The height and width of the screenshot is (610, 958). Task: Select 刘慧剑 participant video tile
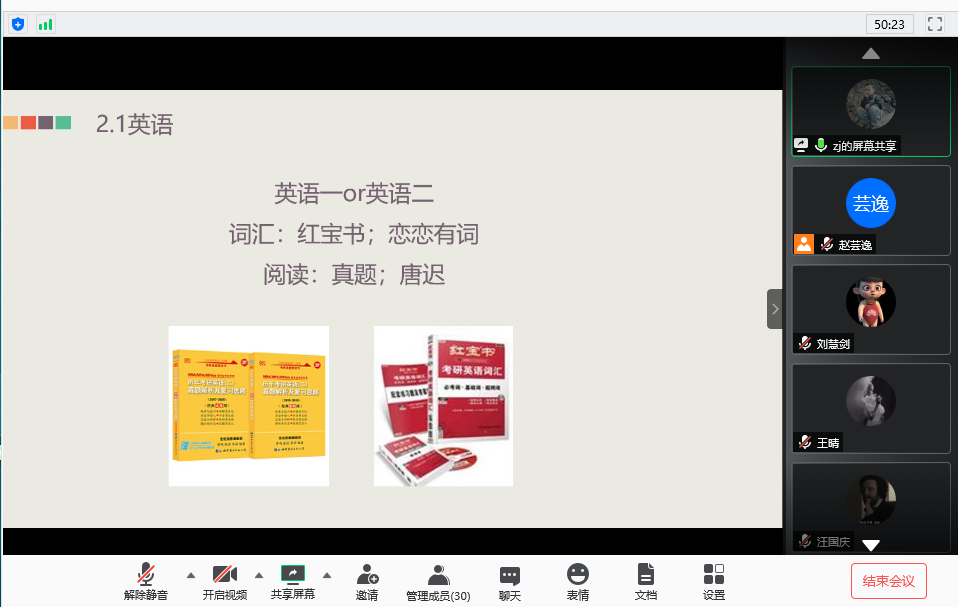pos(870,308)
